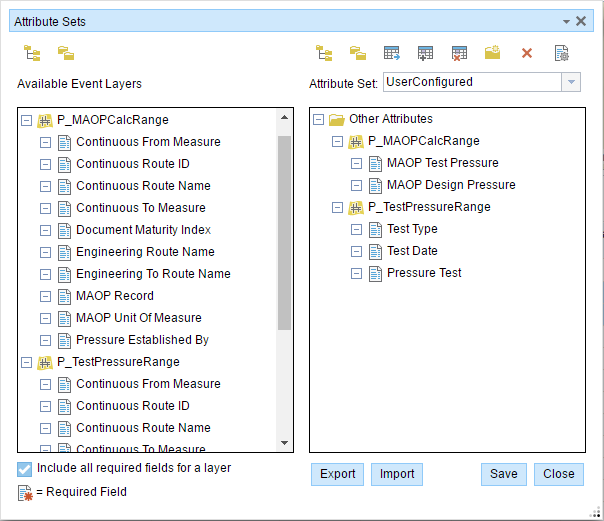This screenshot has height=521, width=604.
Task: Click expand all icon above Available Event Layers
Action: pos(32,53)
